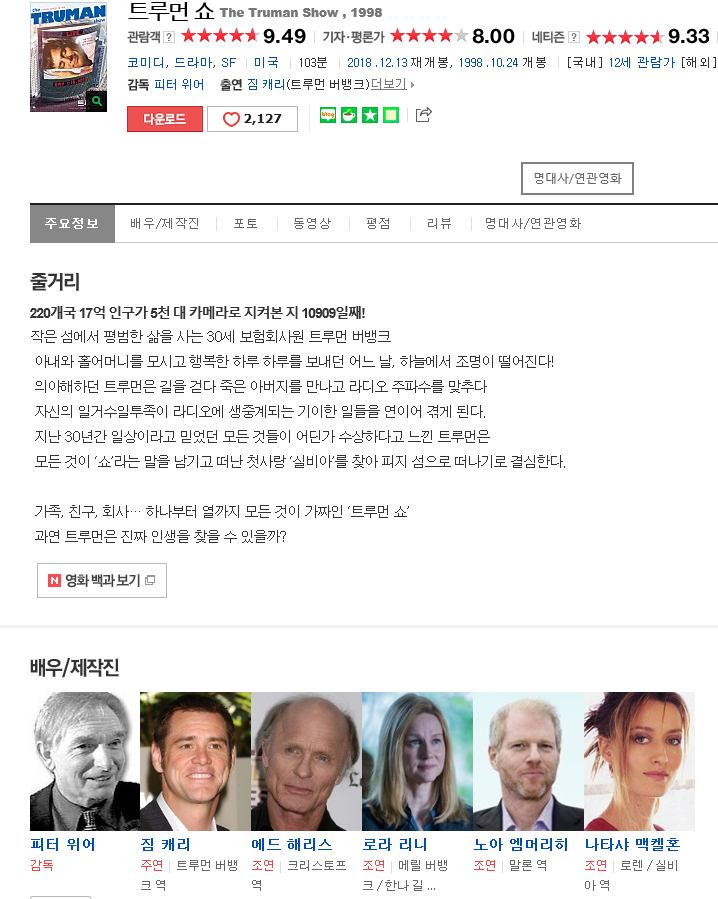
Task: Click the green star bookmark icon
Action: [370, 115]
